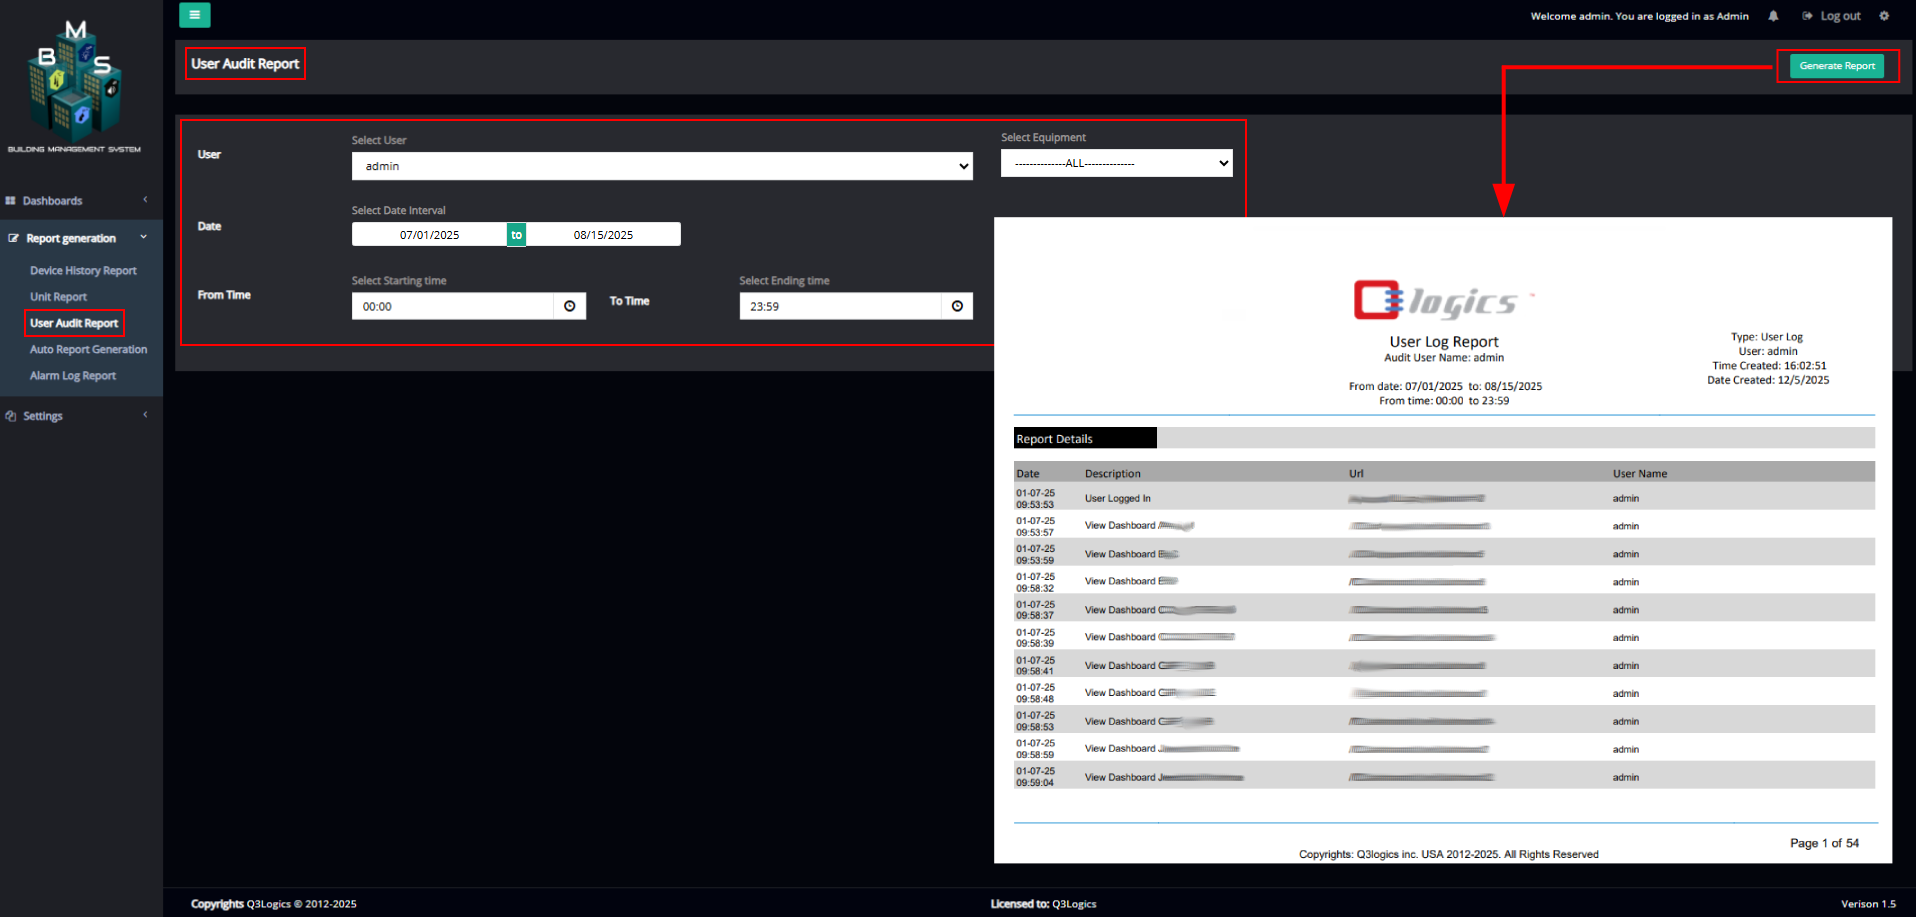Image resolution: width=1916 pixels, height=917 pixels.
Task: Click the Log out icon
Action: click(x=1806, y=15)
